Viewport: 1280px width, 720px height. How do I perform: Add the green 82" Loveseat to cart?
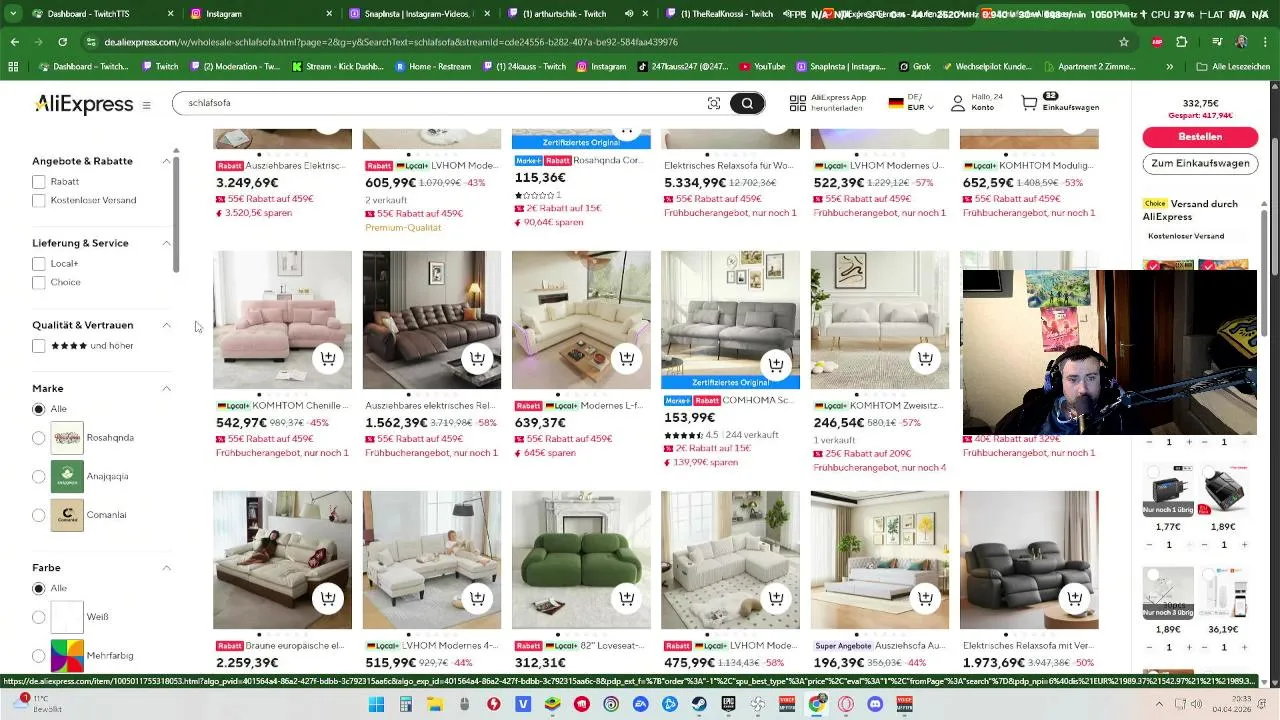626,598
